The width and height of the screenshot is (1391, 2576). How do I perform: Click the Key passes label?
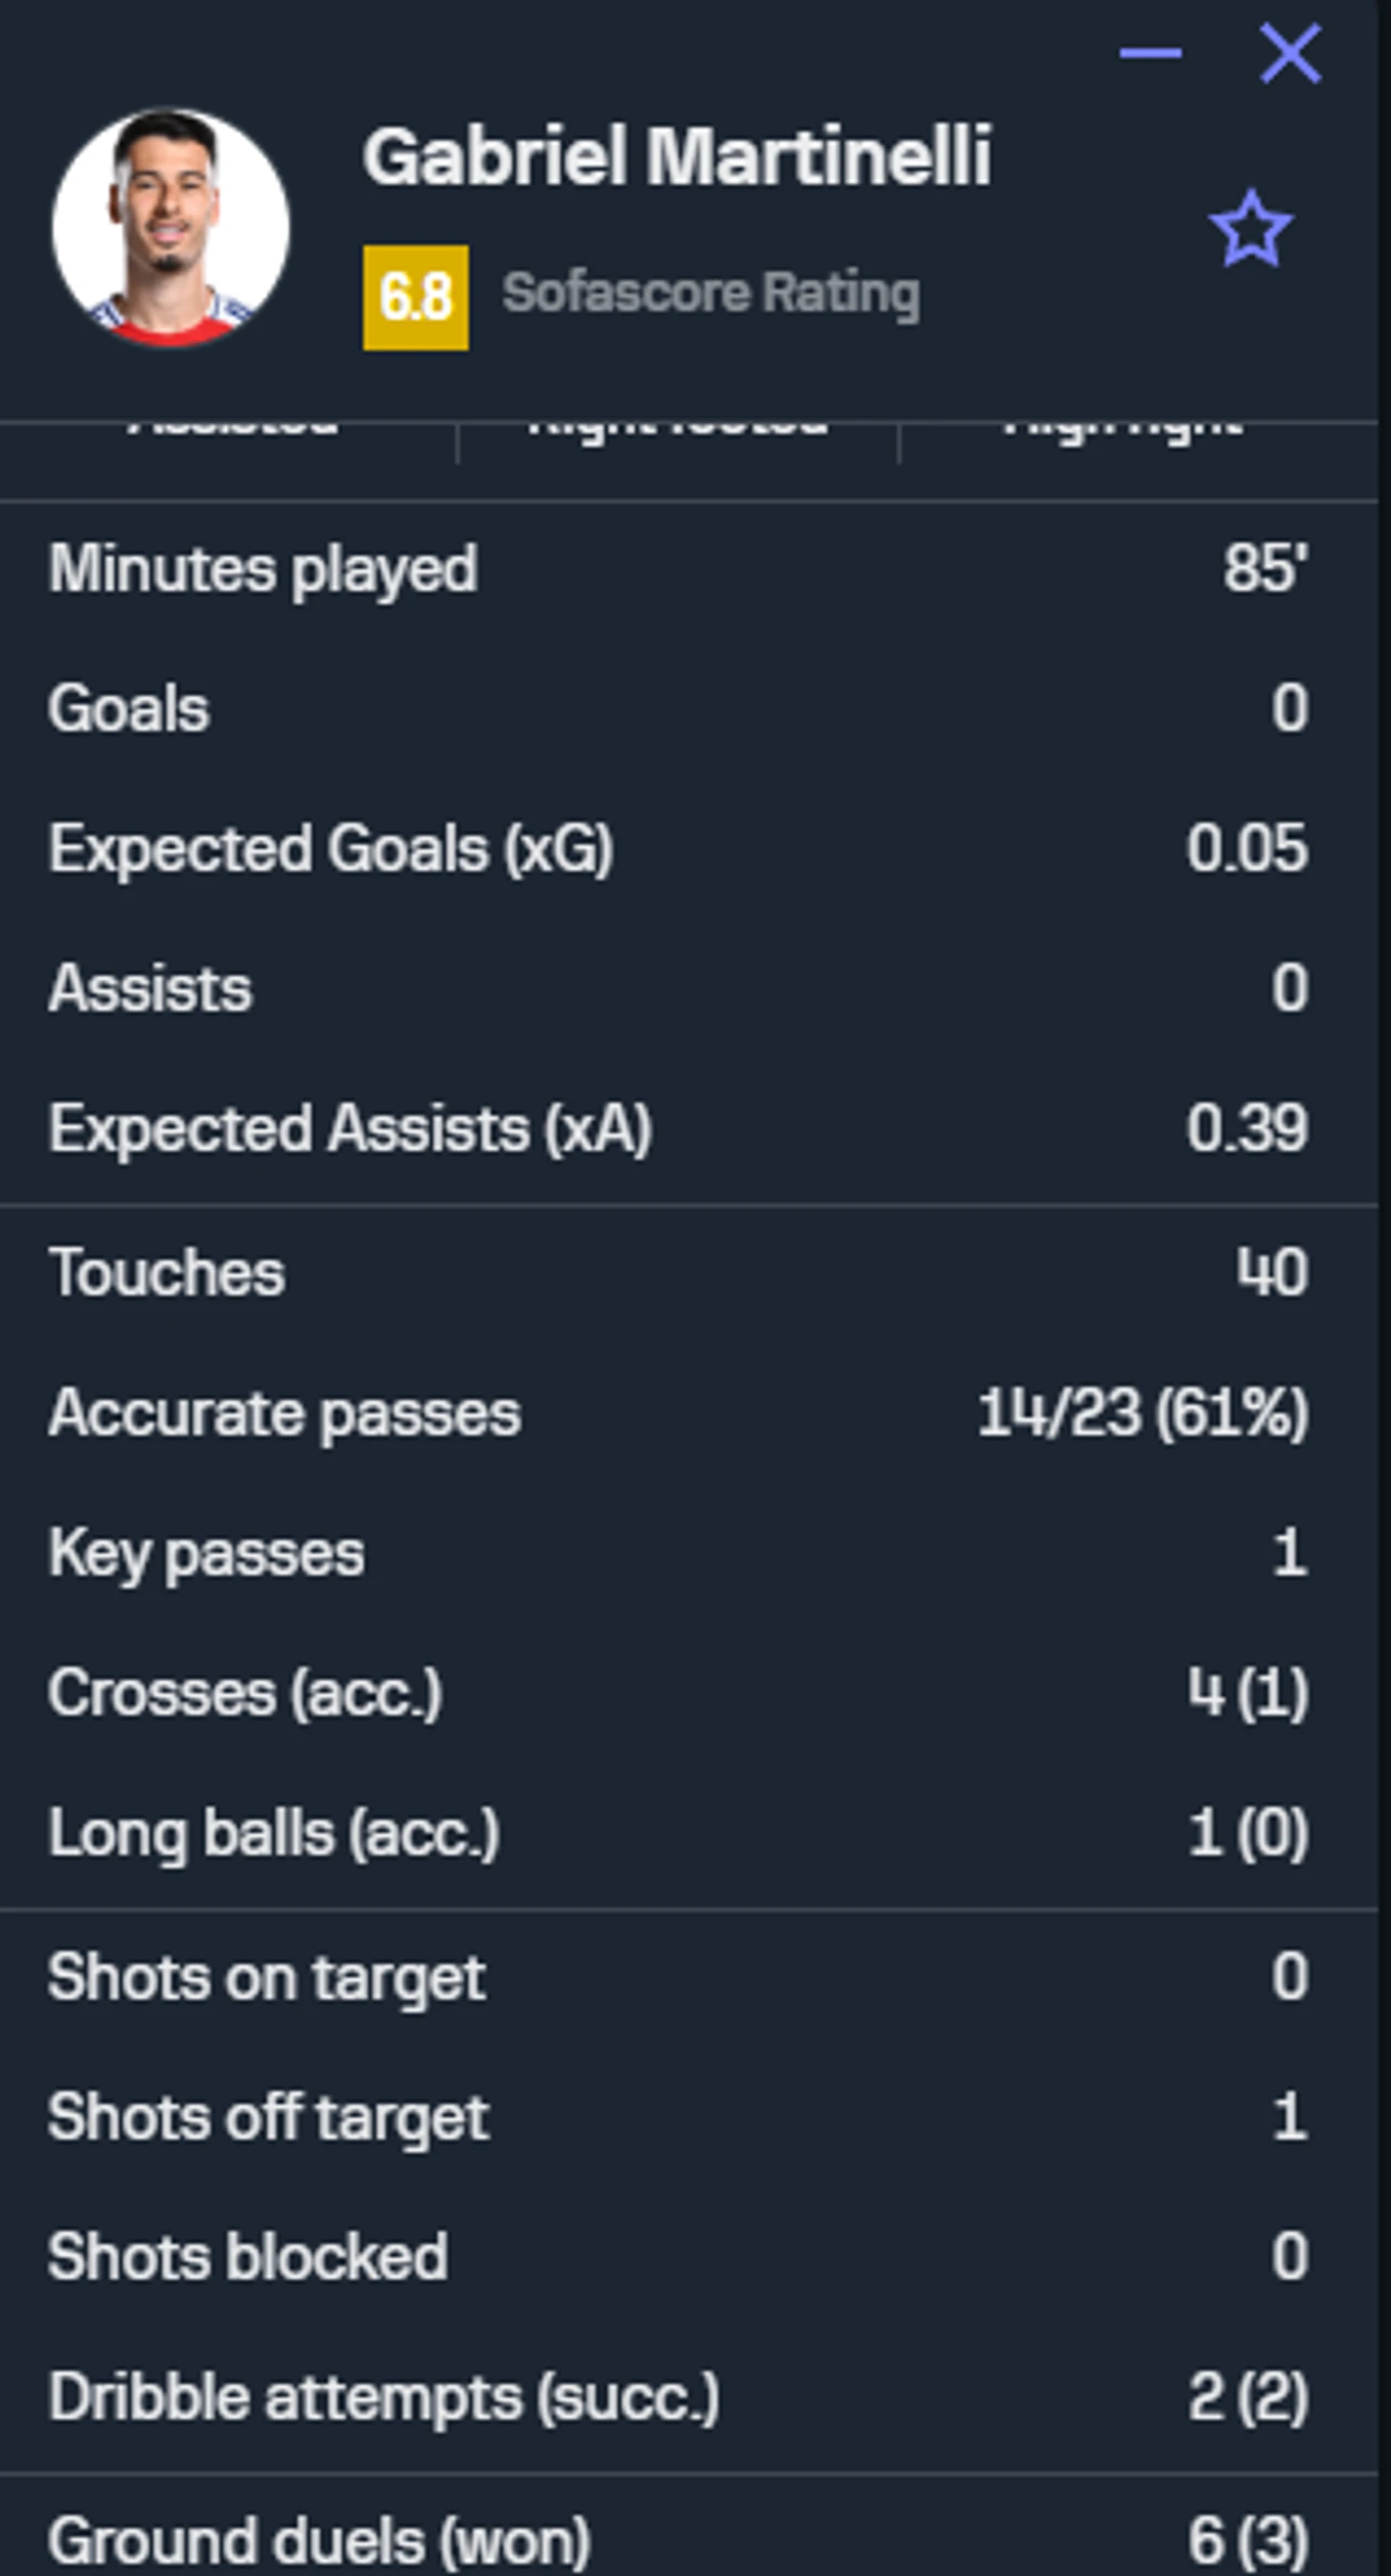point(207,1553)
